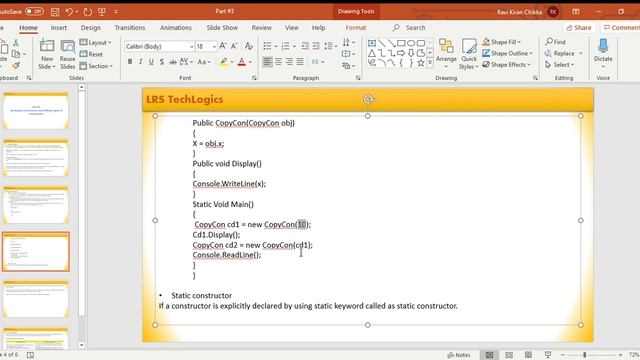Open the Review tab

262,28
